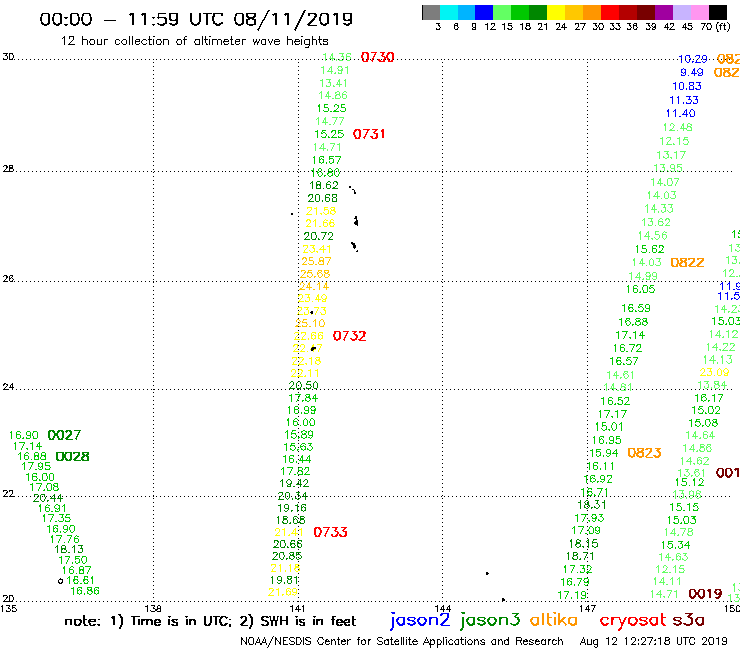Click the 18.13 wave height value

tap(69, 549)
